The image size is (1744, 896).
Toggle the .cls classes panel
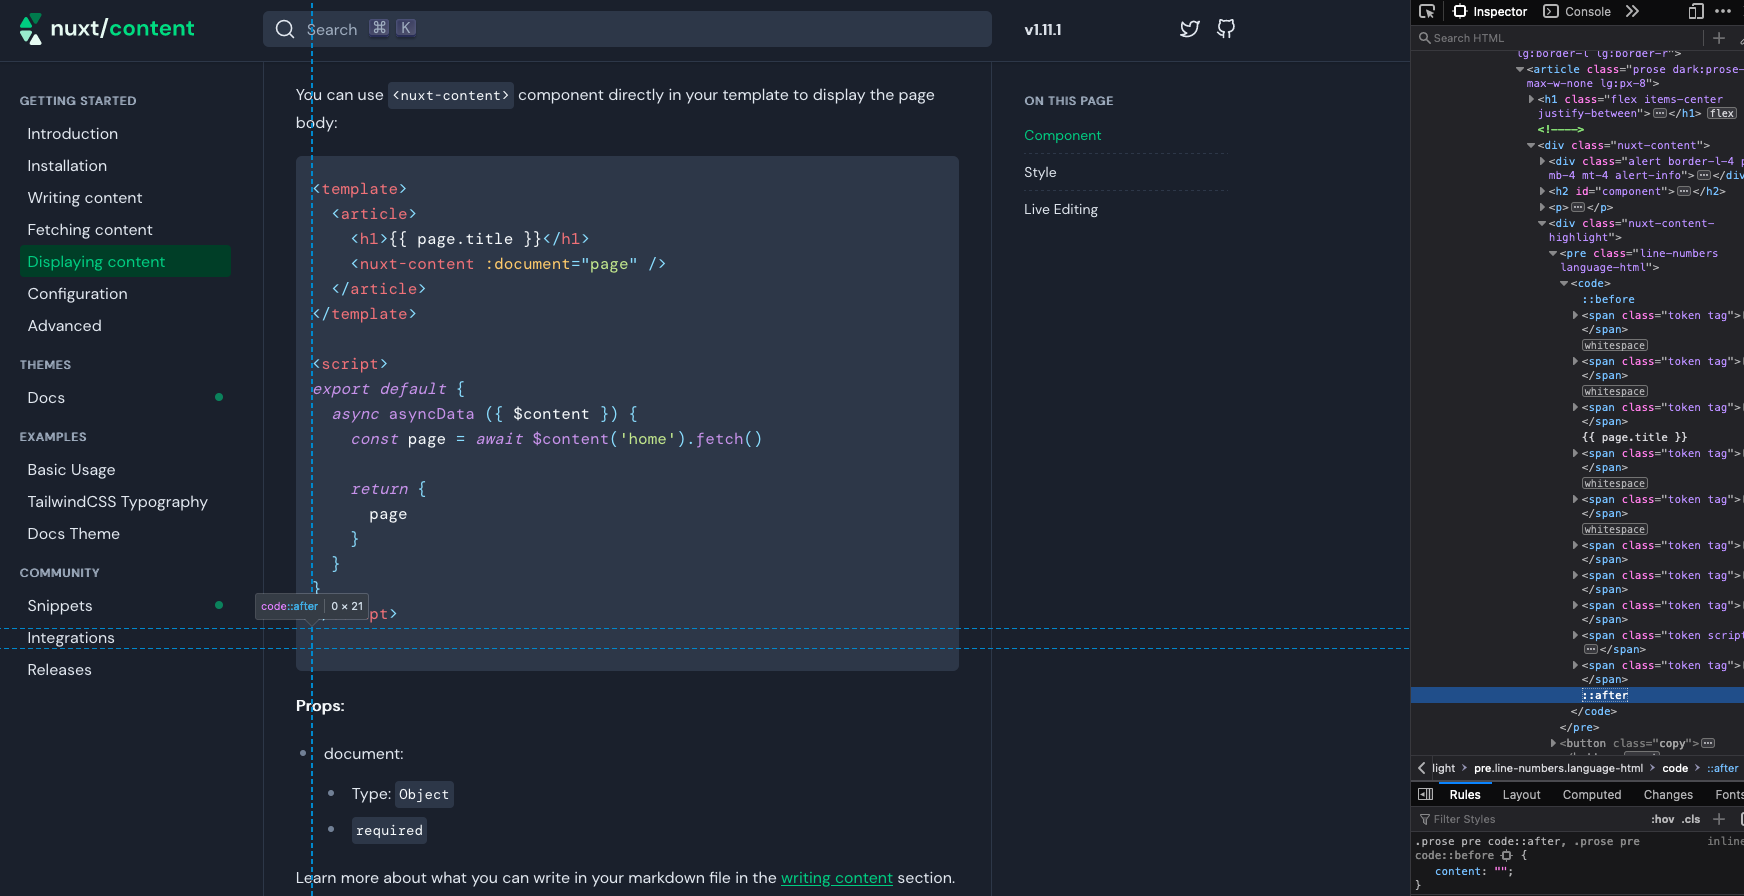coord(1691,819)
